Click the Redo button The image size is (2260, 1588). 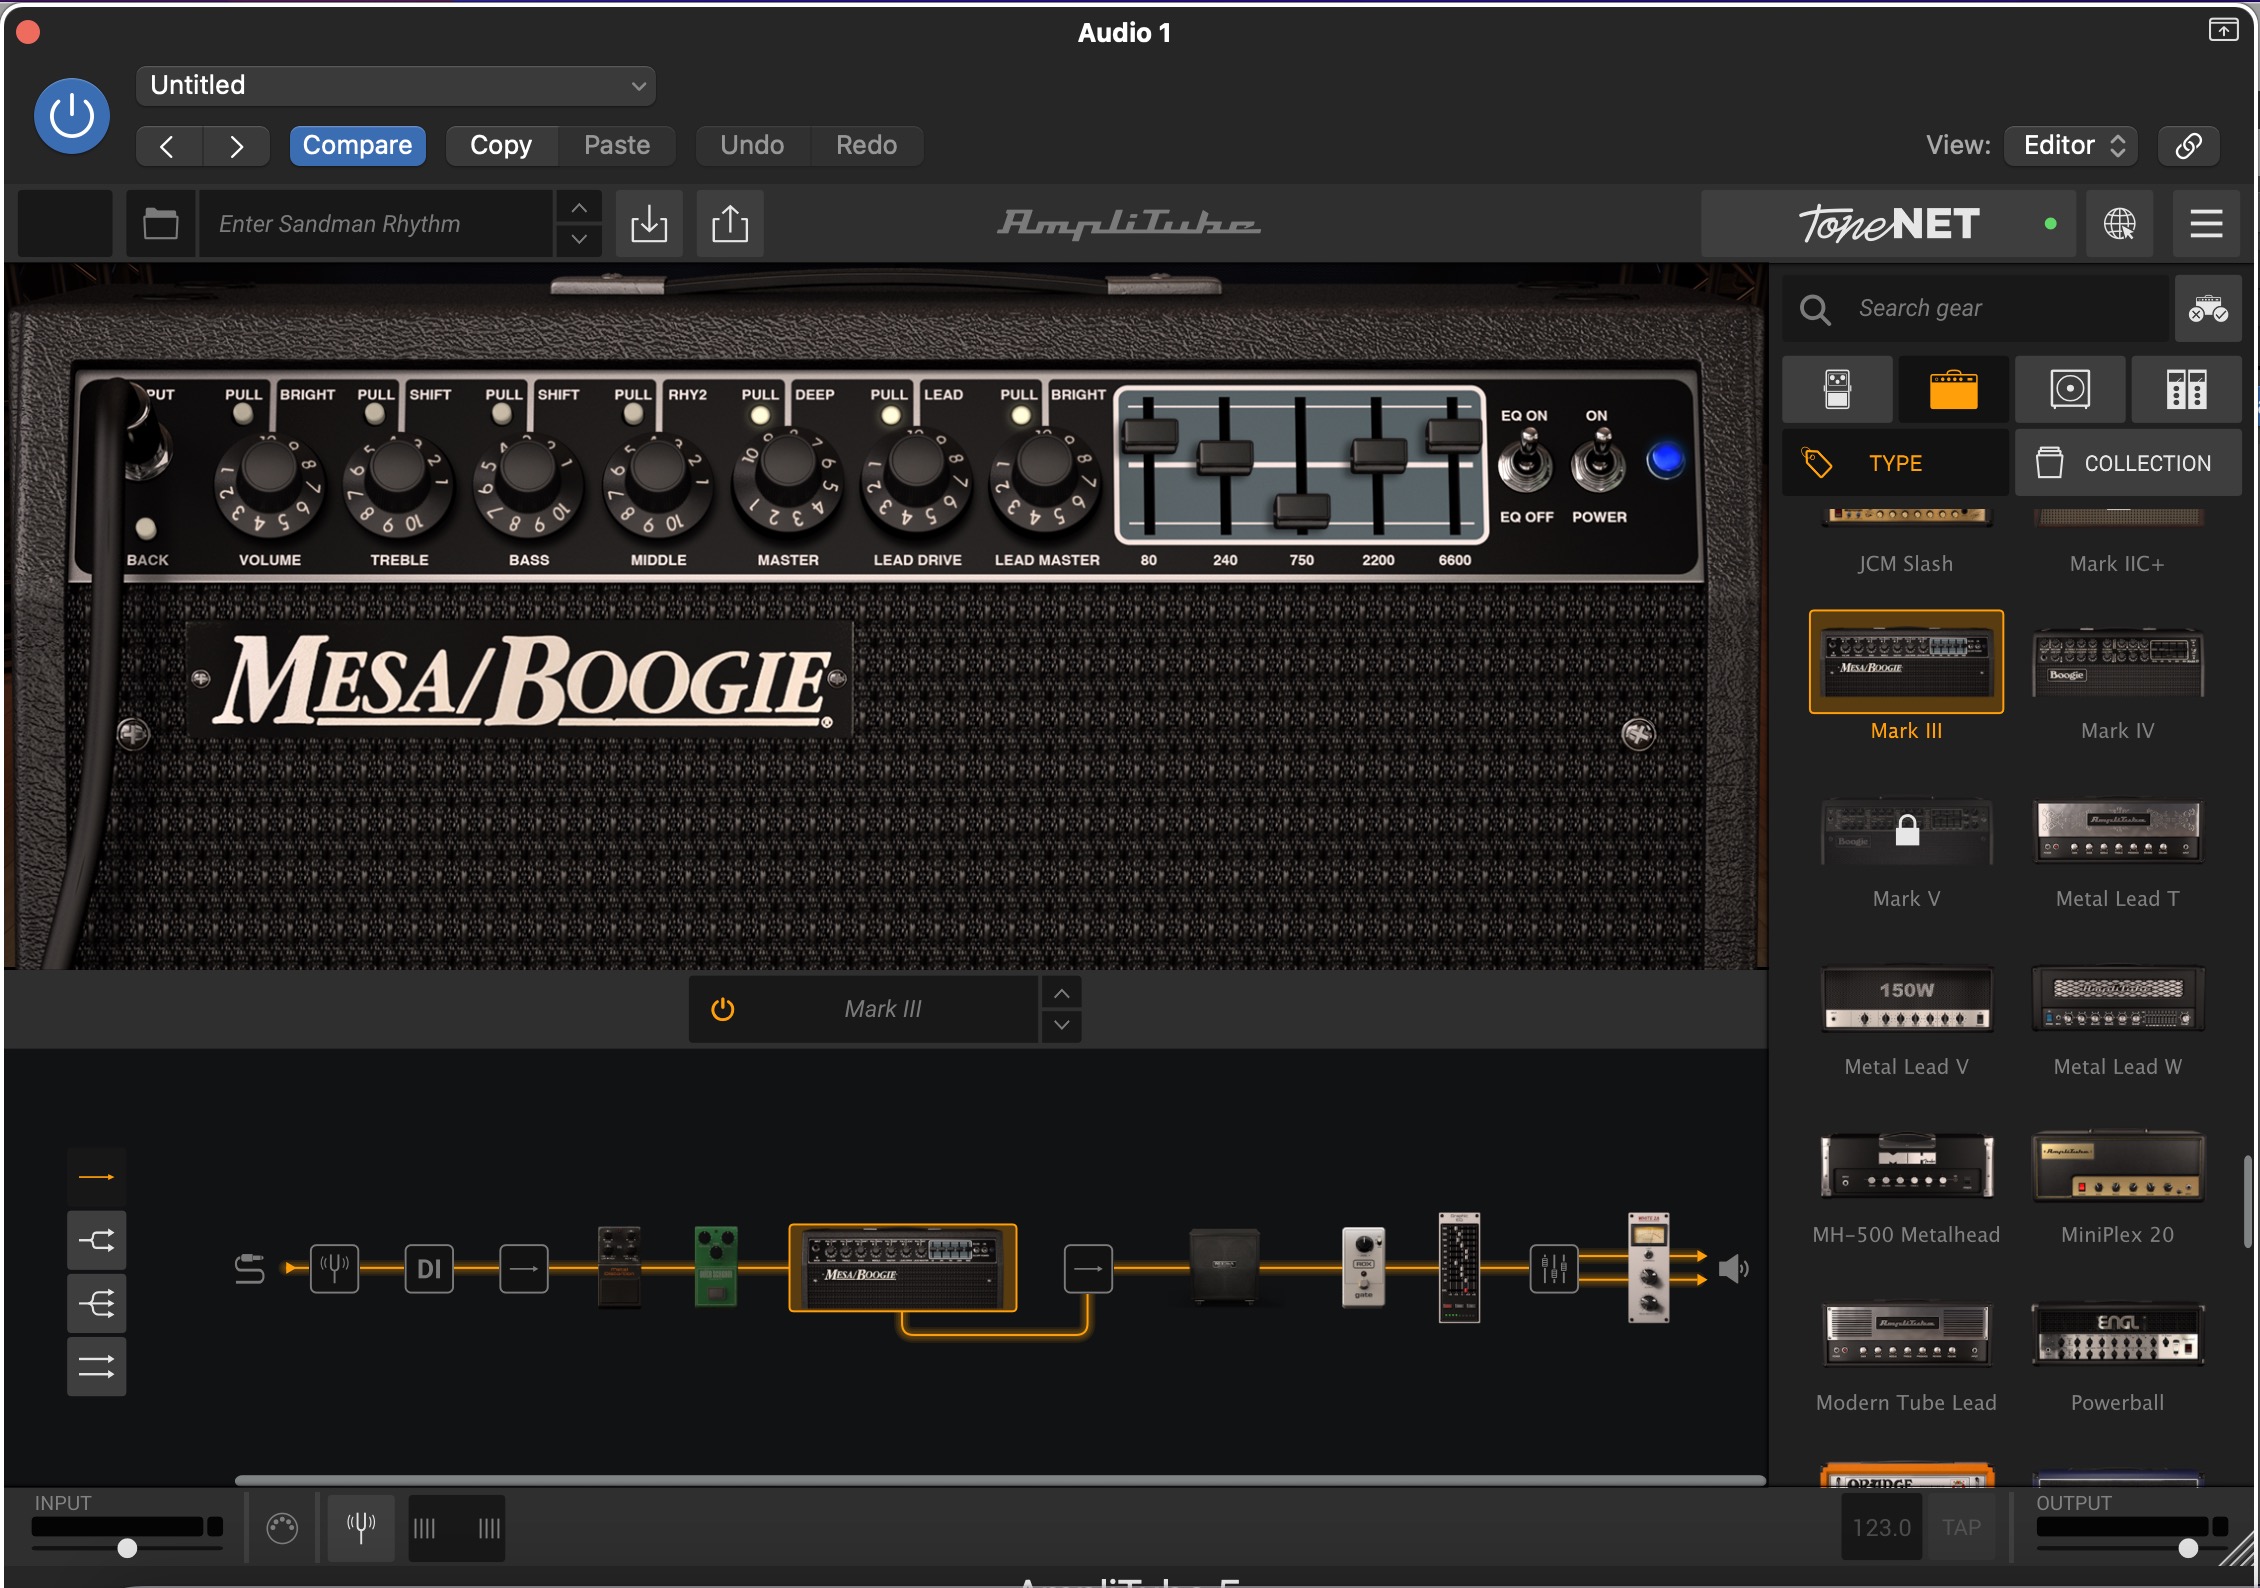pyautogui.click(x=866, y=146)
